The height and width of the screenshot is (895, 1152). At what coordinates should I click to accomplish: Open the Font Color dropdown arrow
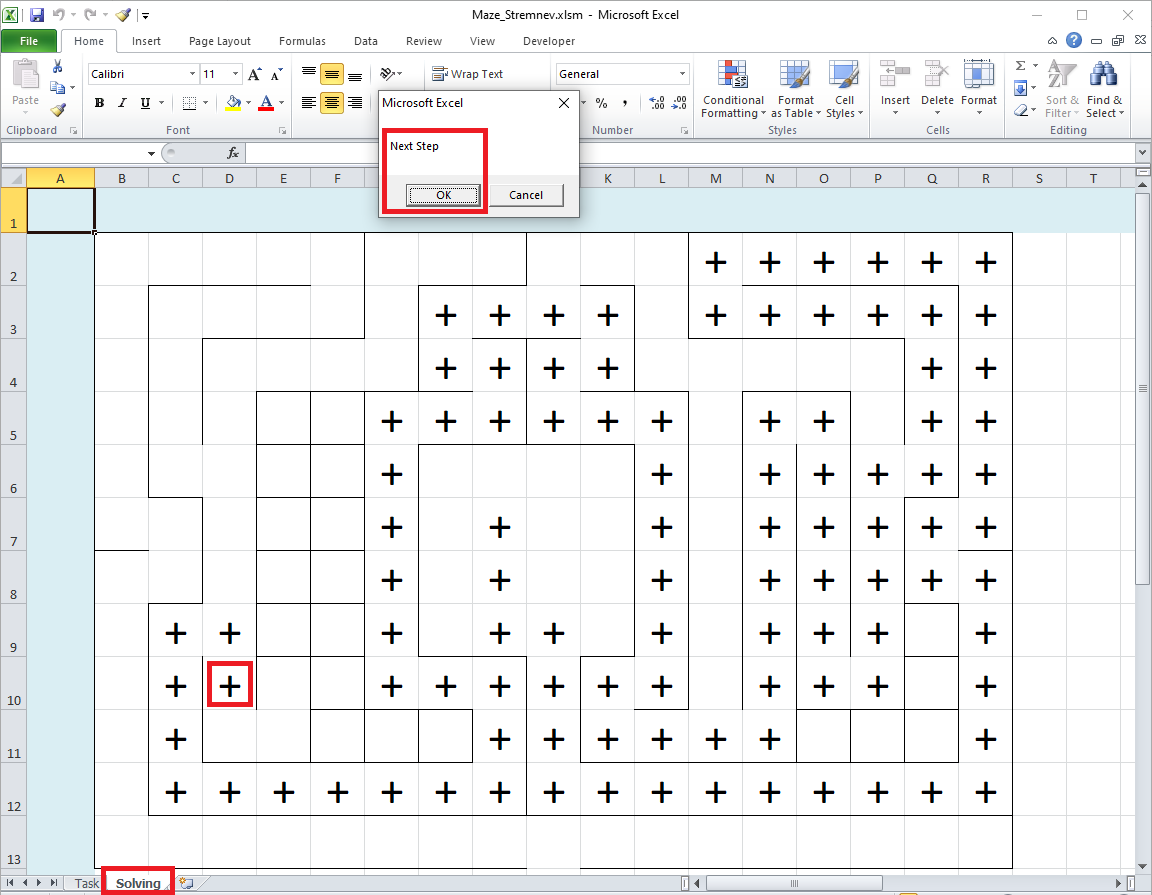(282, 103)
